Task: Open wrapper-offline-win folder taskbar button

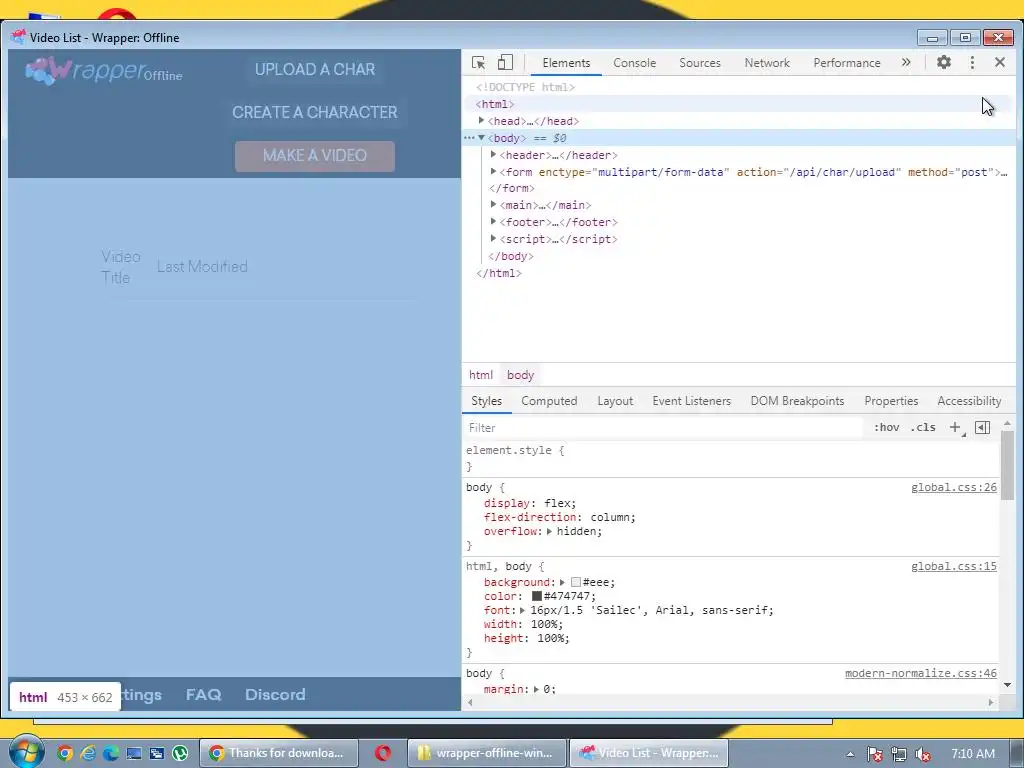Action: [x=487, y=753]
